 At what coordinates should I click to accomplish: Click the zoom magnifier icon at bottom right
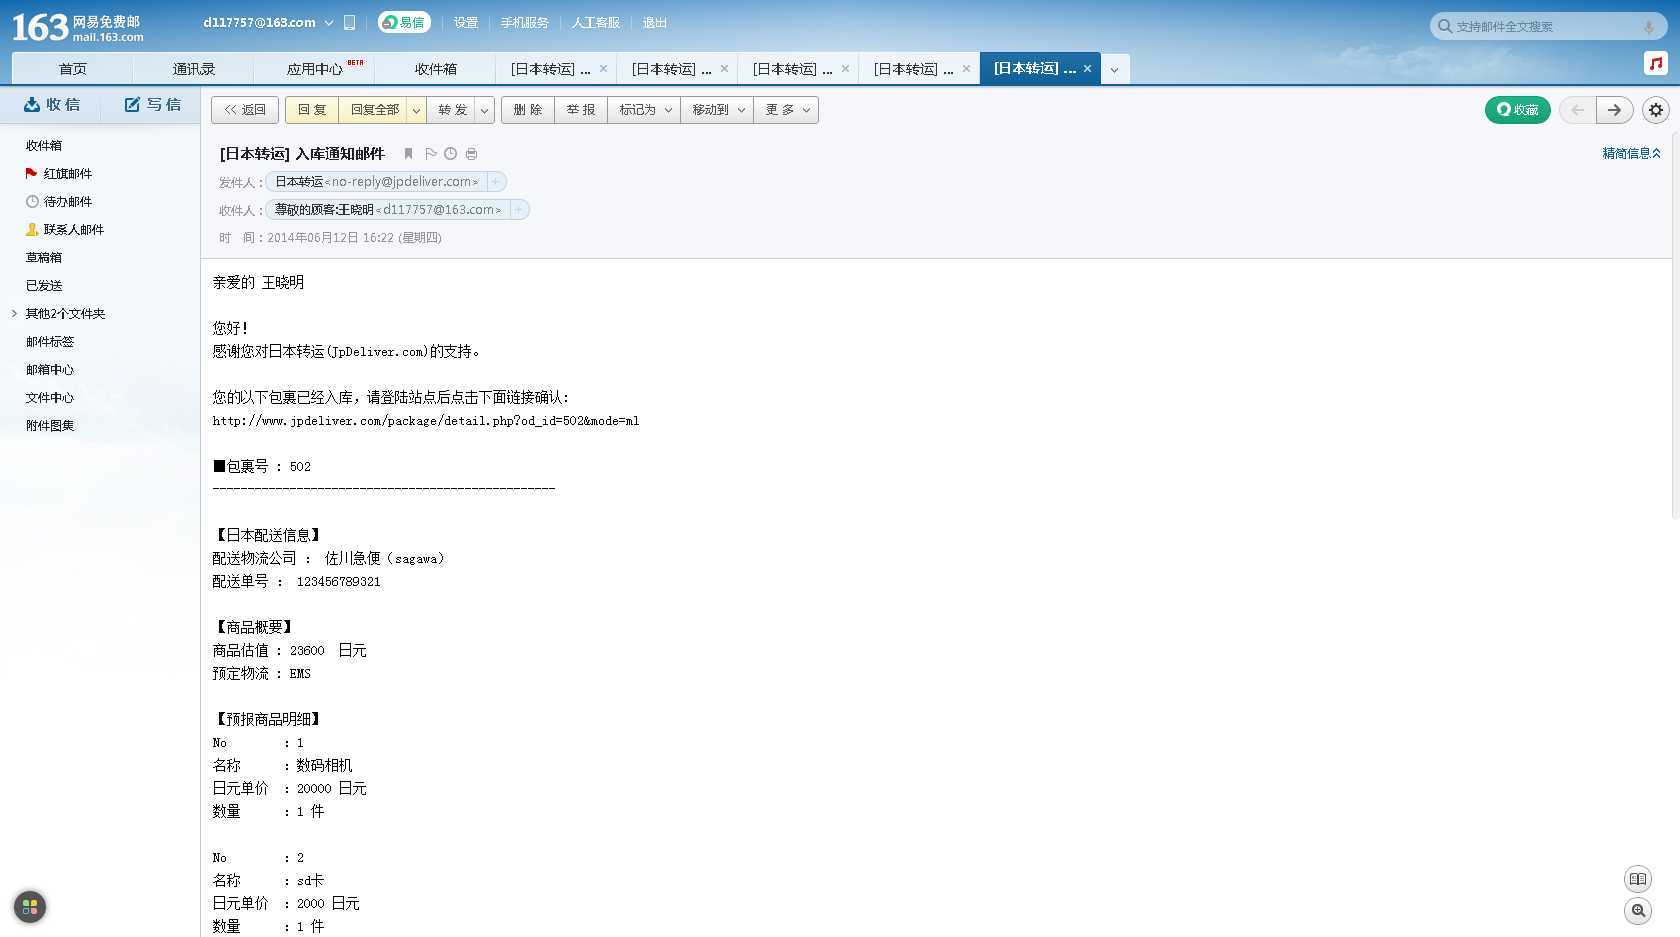tap(1638, 911)
